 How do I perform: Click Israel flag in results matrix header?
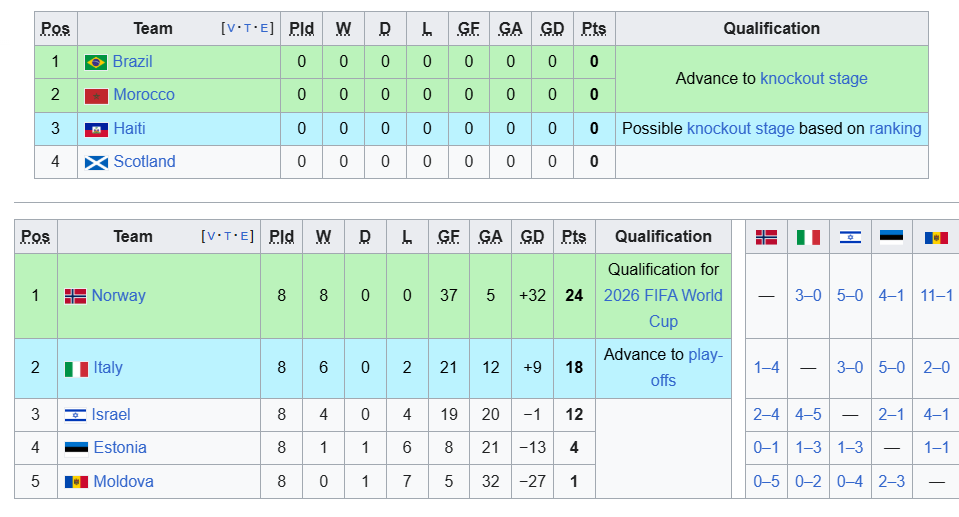pyautogui.click(x=850, y=237)
